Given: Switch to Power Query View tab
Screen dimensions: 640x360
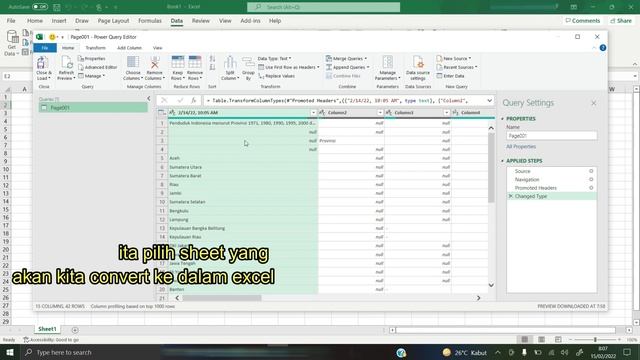Looking at the screenshot, I should [158, 48].
